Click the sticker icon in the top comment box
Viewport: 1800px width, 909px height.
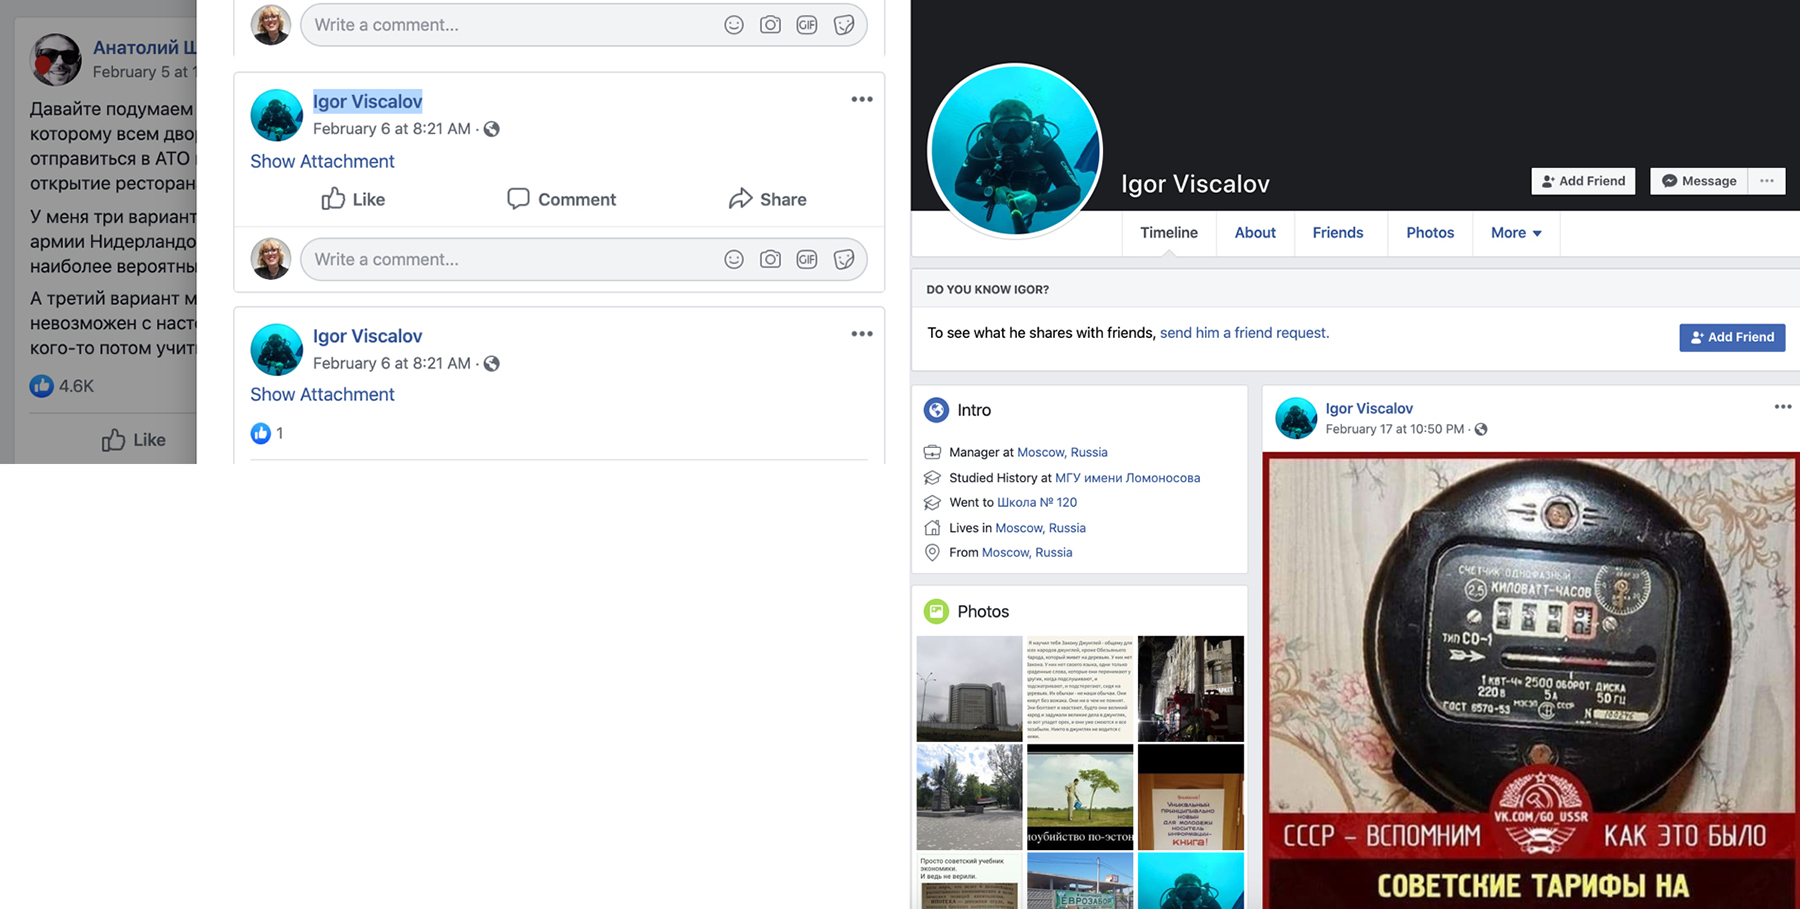point(844,25)
